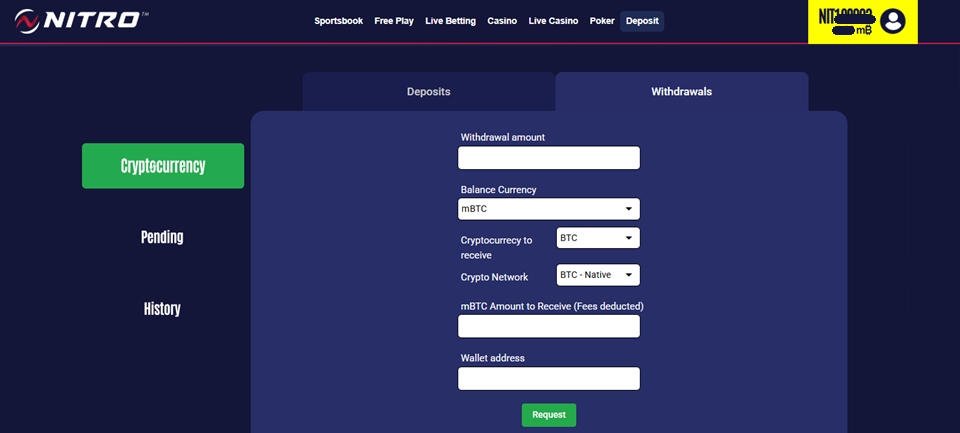The width and height of the screenshot is (960, 433).
Task: Navigate to Casino
Action: coord(502,21)
